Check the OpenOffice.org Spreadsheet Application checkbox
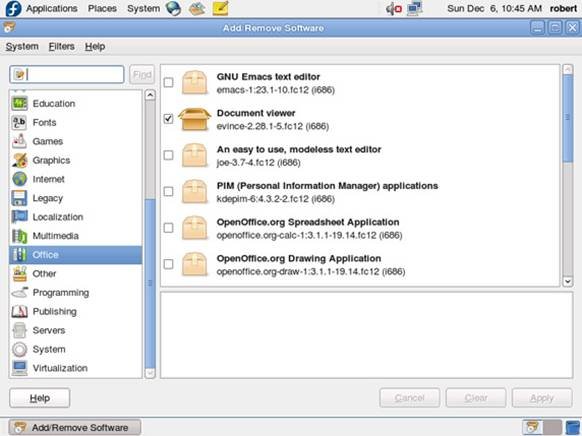582x436 pixels. (x=169, y=228)
